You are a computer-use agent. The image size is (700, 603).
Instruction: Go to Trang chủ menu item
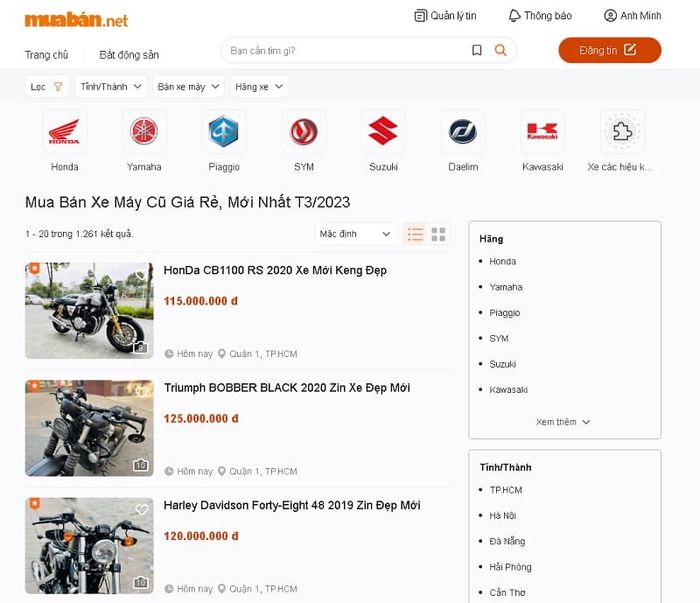(46, 55)
